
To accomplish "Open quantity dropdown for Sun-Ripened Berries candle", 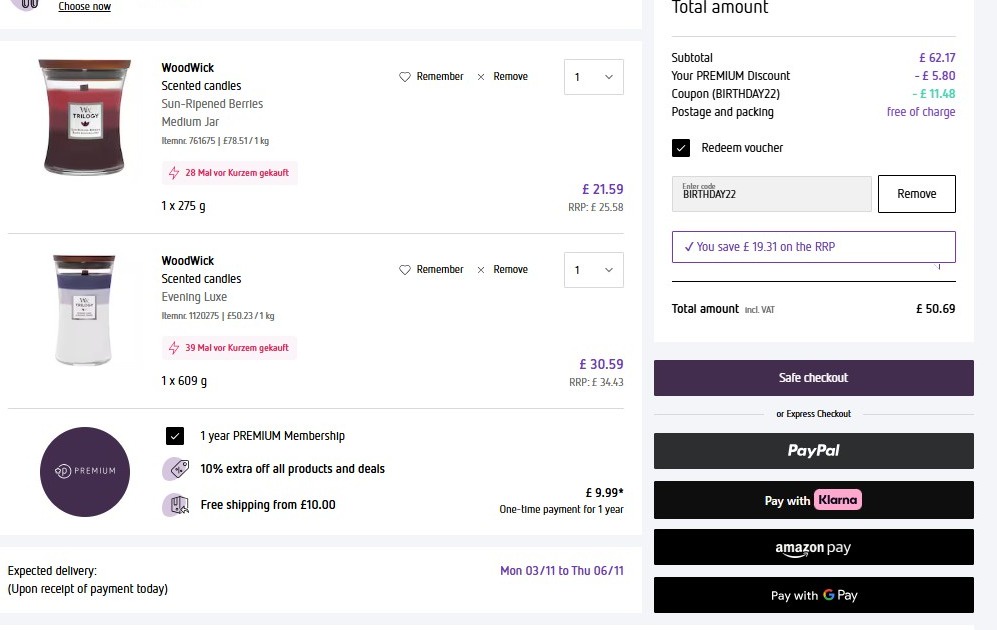I will point(593,77).
